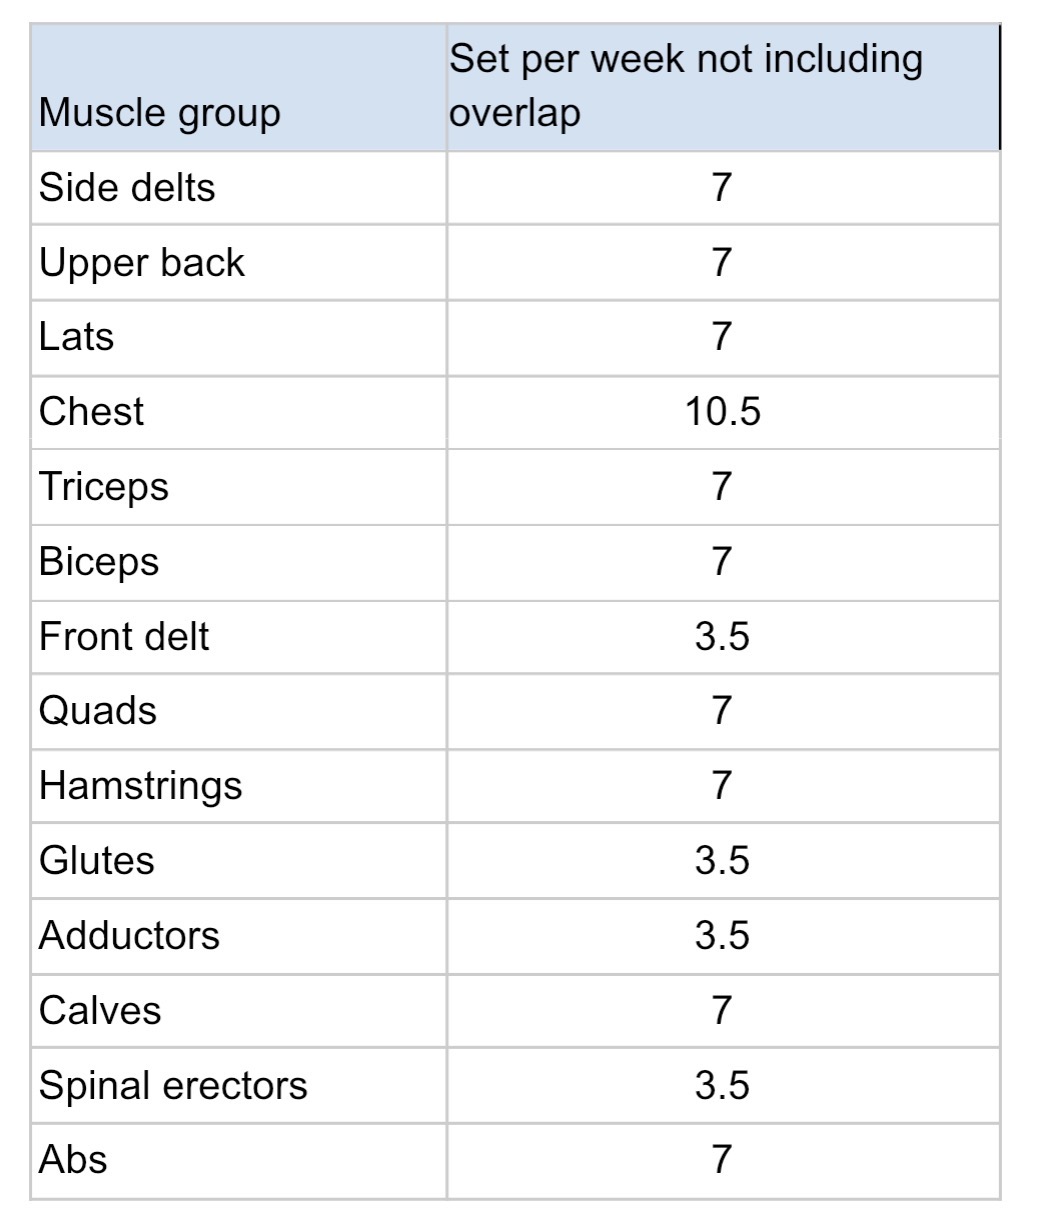
Task: Click the Side delts row label
Action: pos(127,187)
